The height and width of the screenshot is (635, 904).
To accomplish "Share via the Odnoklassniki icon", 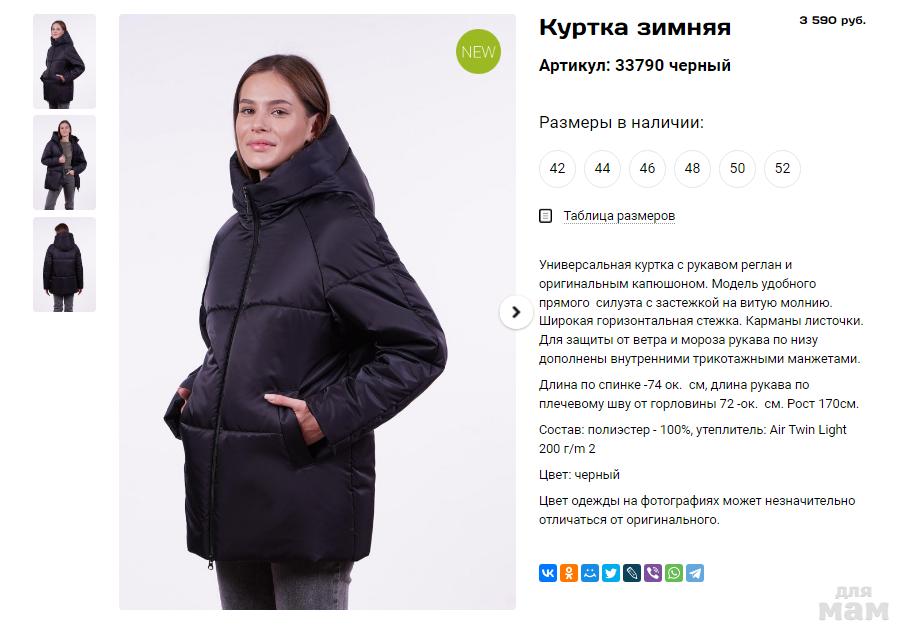I will [568, 573].
